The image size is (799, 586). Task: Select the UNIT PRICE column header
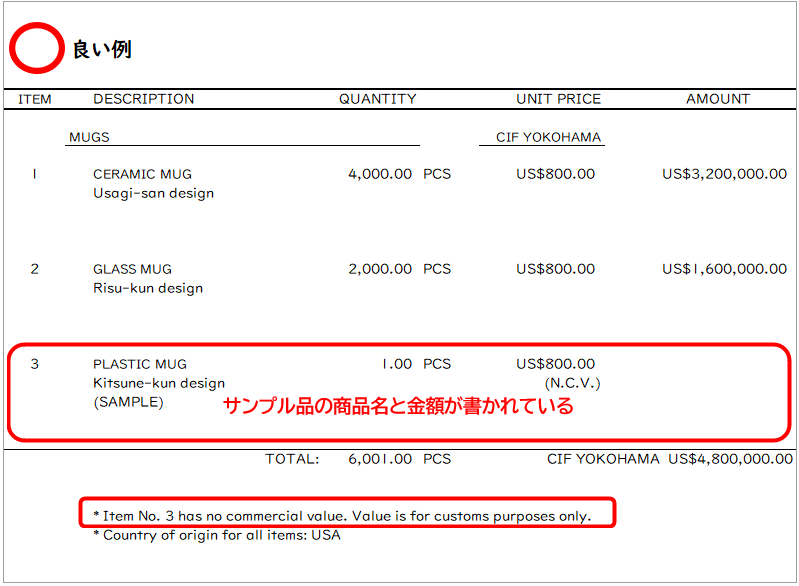point(558,99)
